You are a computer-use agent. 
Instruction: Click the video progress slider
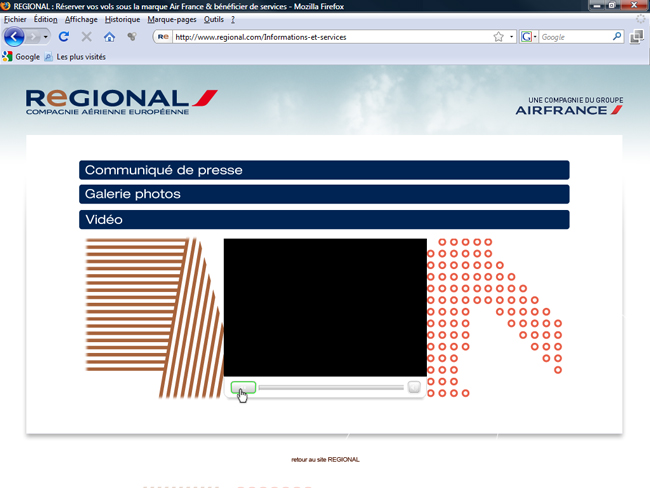click(x=331, y=387)
